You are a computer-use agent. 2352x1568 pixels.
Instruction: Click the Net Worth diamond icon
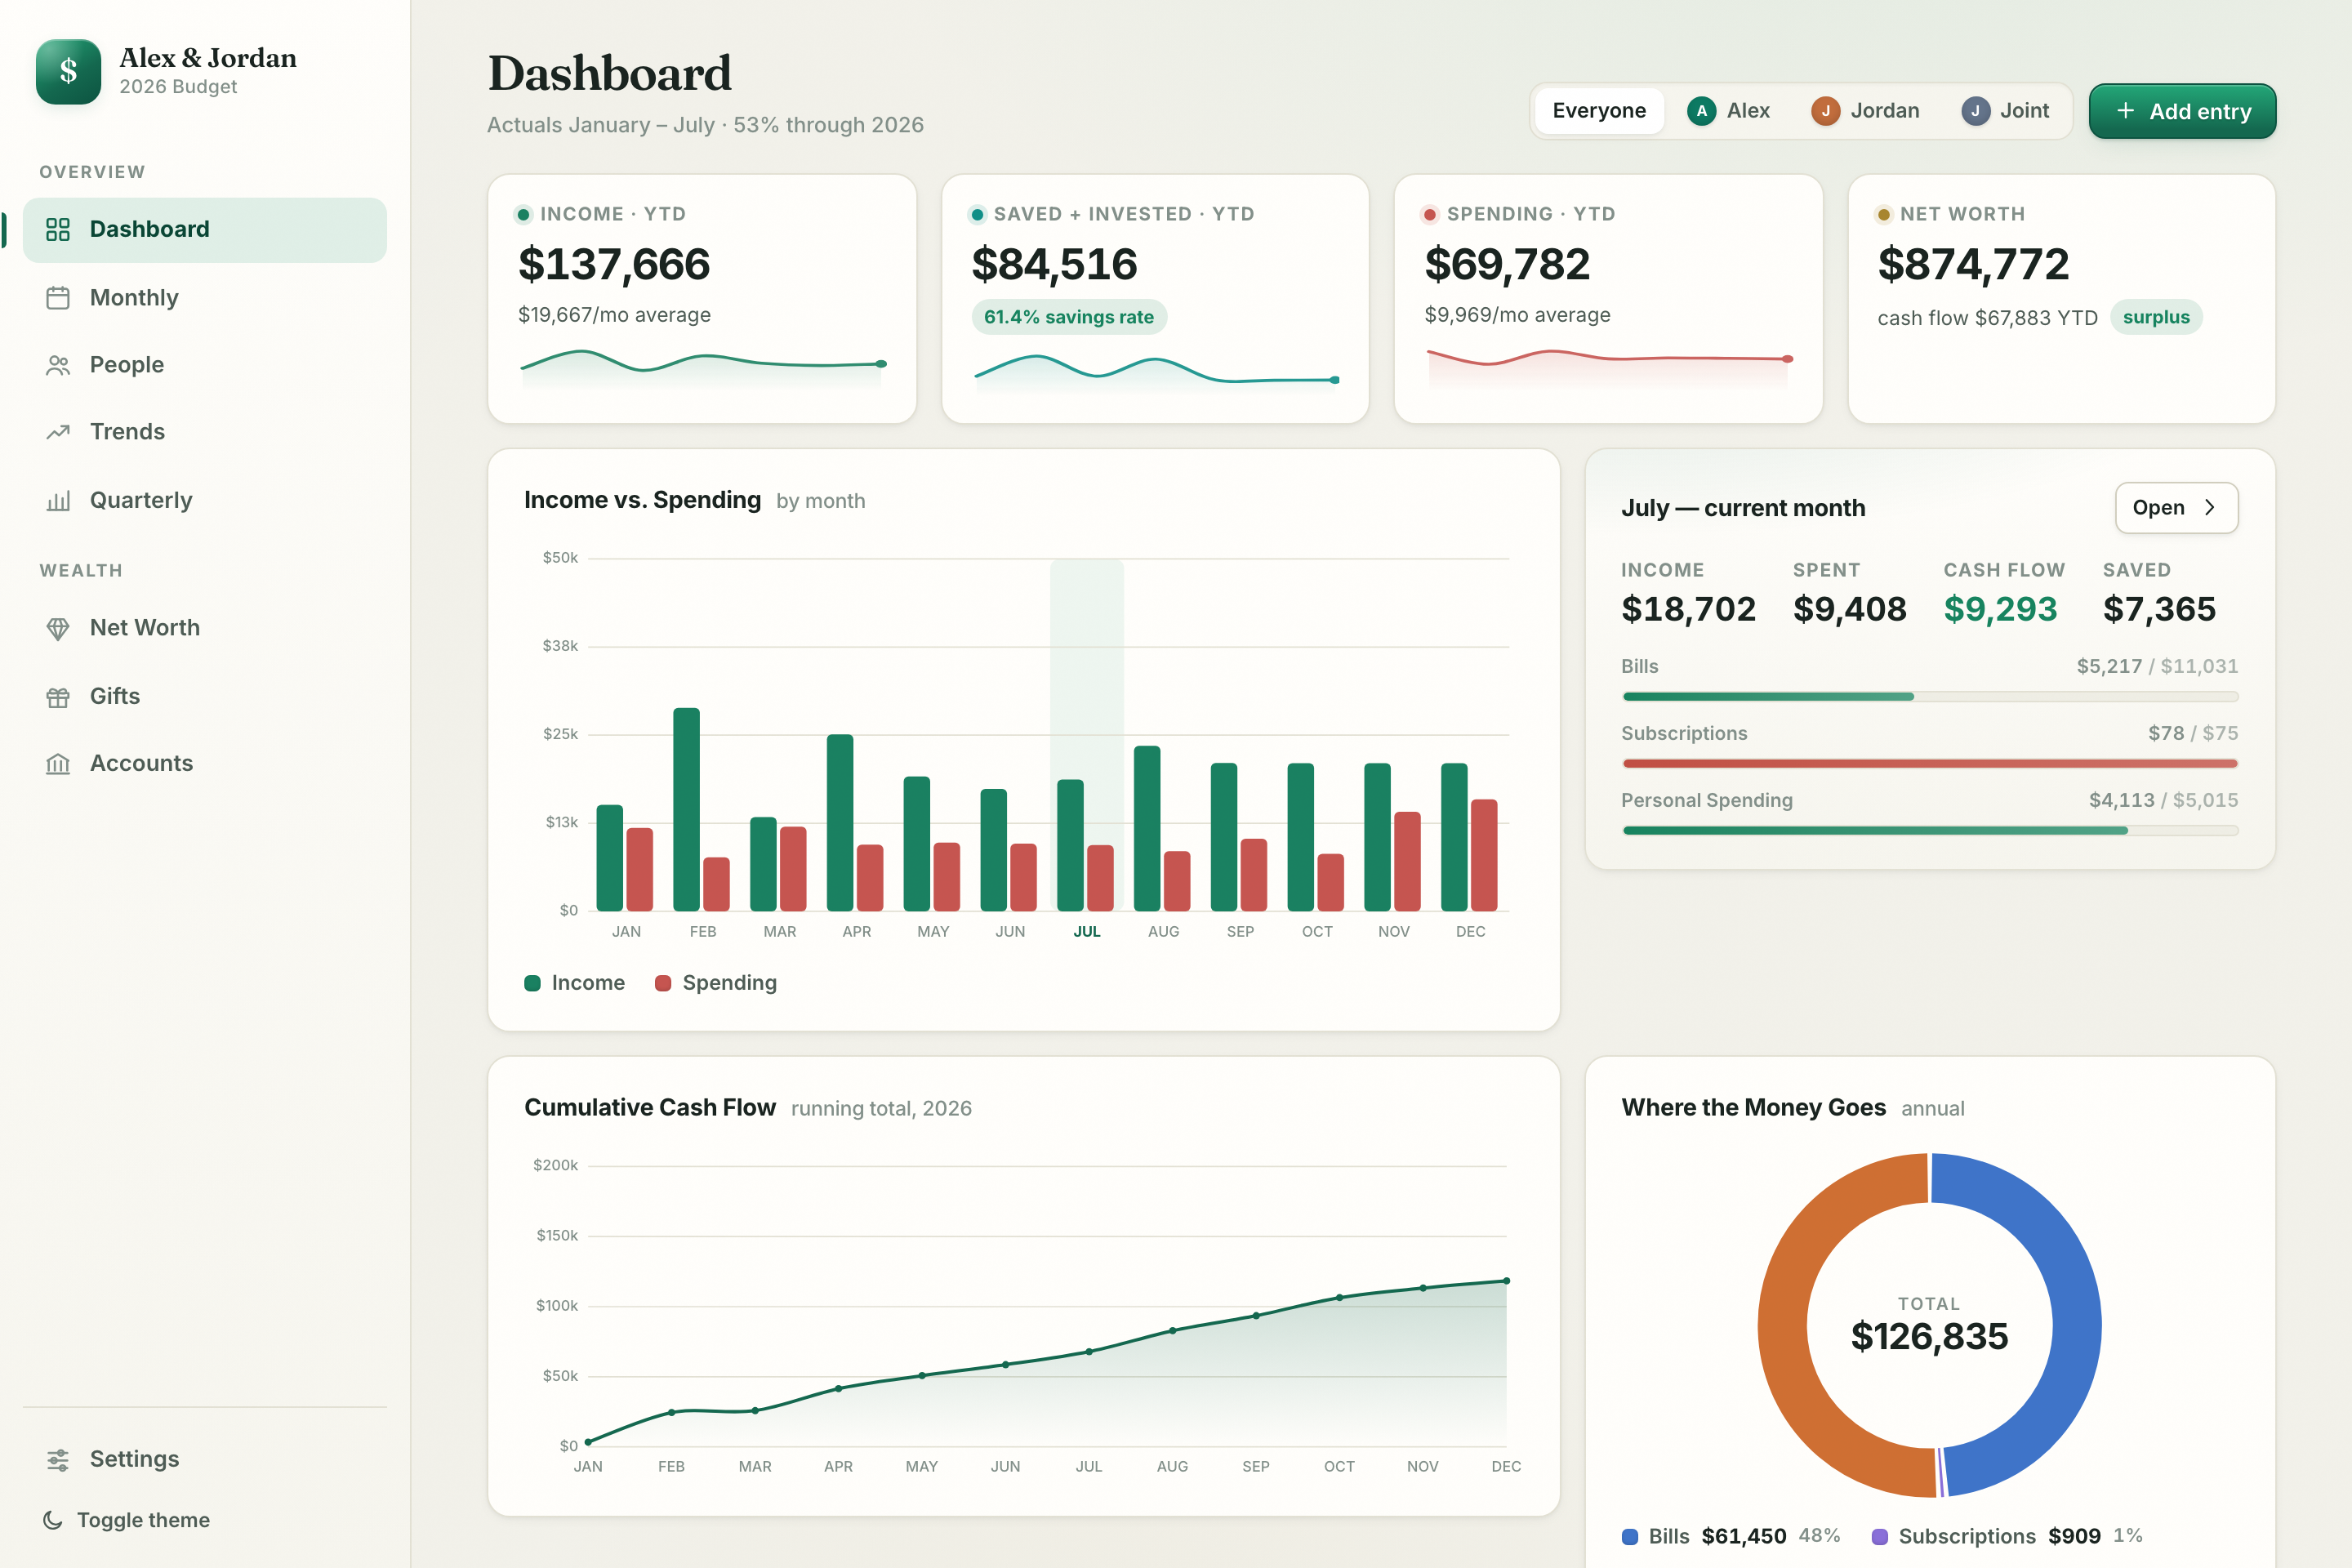click(58, 628)
